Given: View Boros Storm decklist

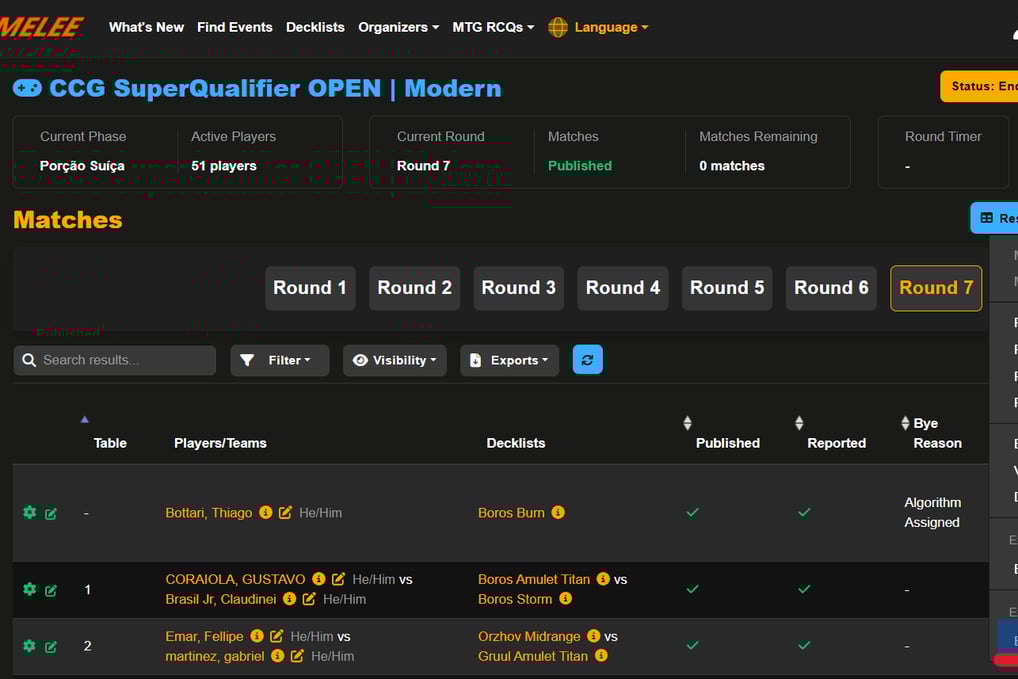Looking at the screenshot, I should click(x=515, y=599).
